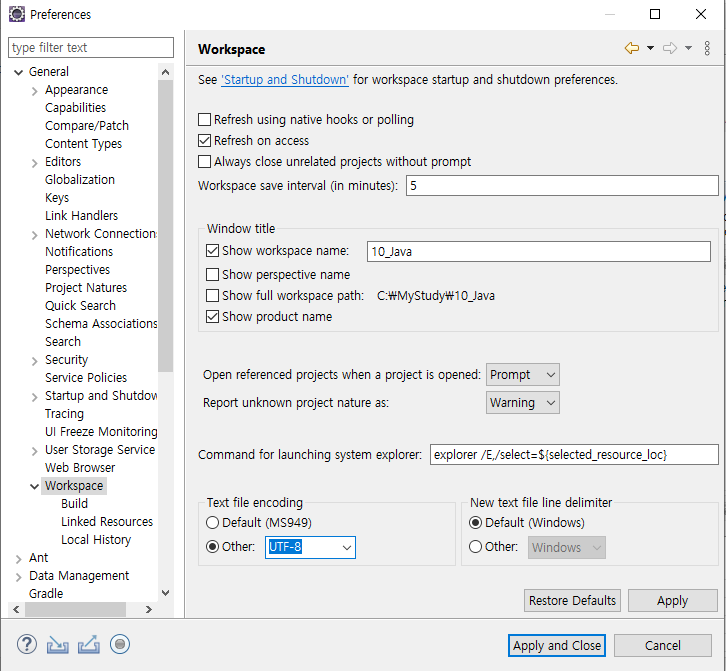Screen dimensions: 726x671
Task: Click Apply and Close button
Action: 557,646
